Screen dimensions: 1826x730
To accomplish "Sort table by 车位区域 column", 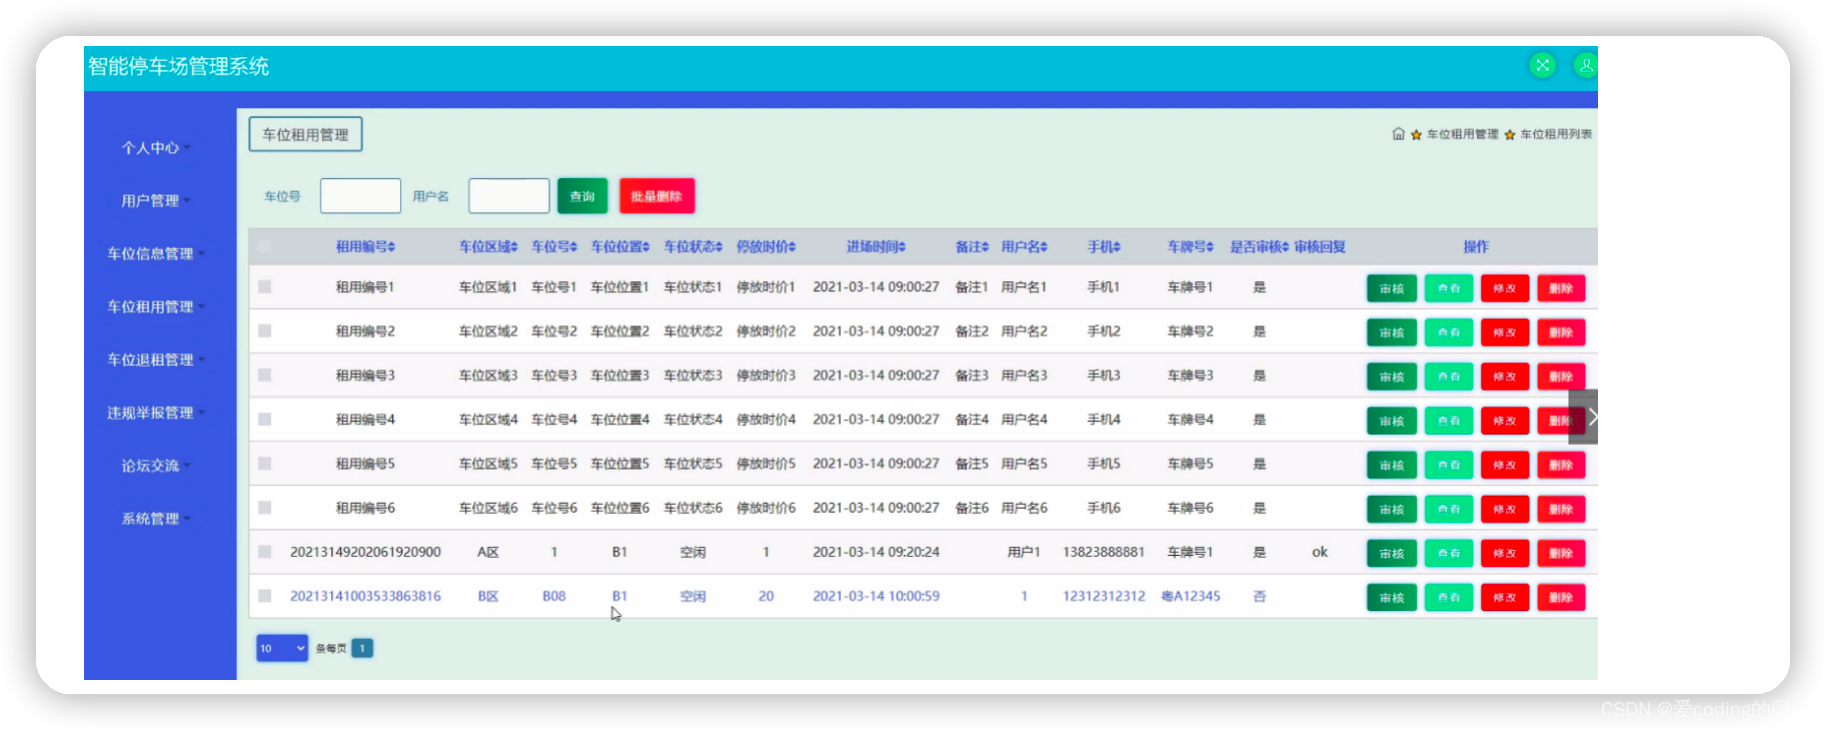I will [488, 247].
